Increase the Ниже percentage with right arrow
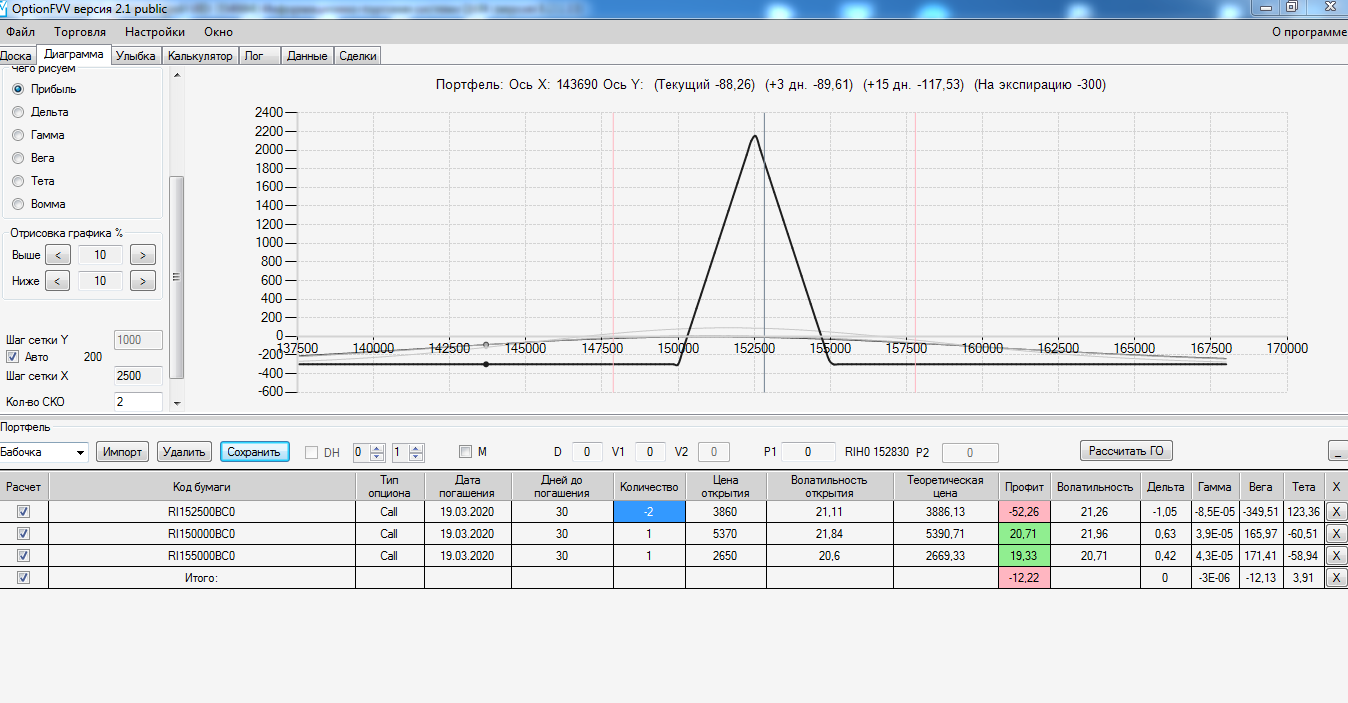 pos(144,281)
